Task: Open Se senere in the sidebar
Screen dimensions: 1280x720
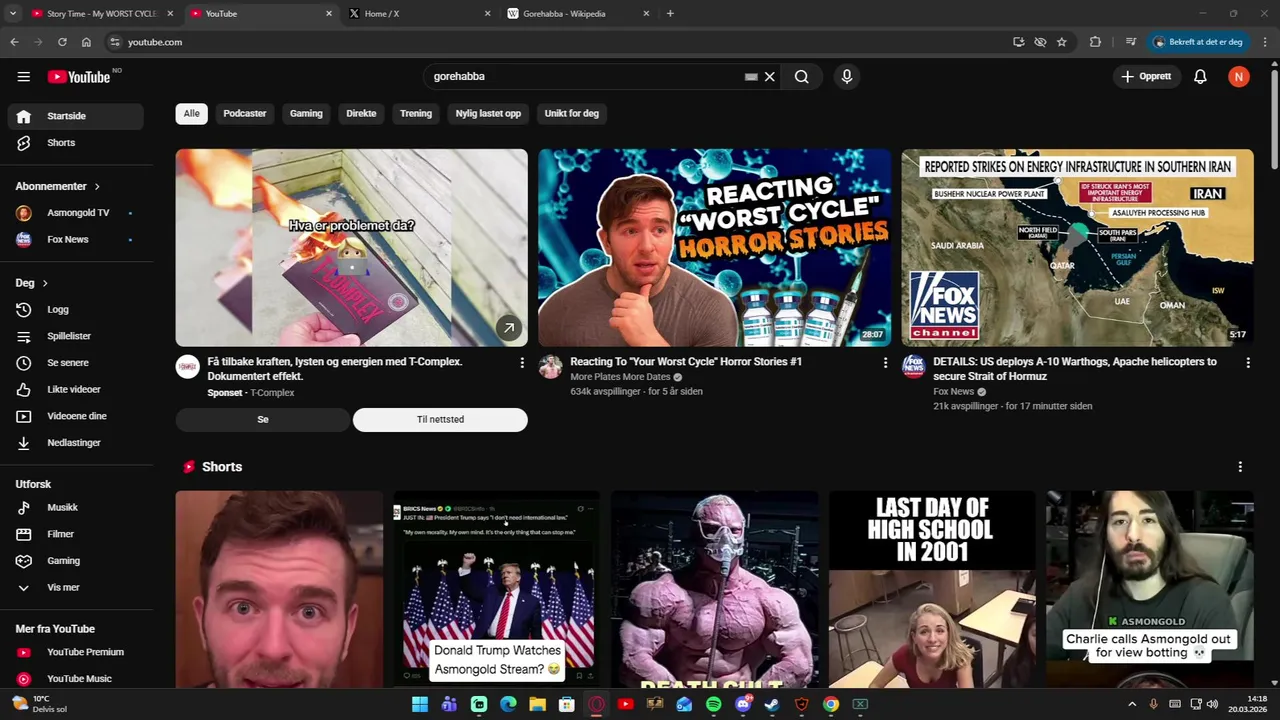Action: (x=76, y=363)
